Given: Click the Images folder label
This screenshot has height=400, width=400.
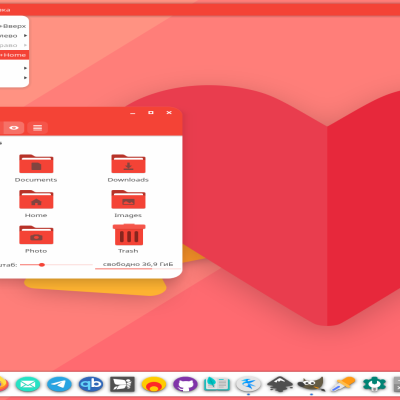Looking at the screenshot, I should click(x=128, y=215).
